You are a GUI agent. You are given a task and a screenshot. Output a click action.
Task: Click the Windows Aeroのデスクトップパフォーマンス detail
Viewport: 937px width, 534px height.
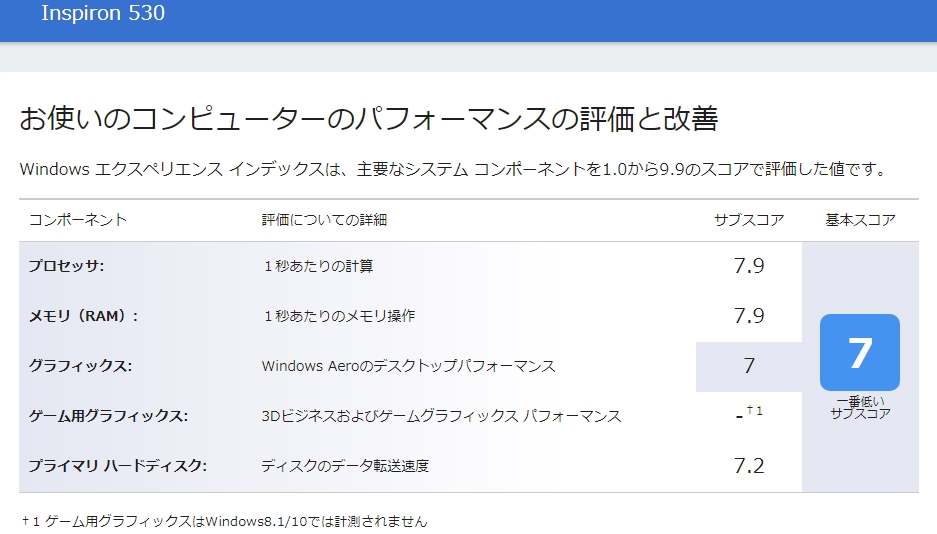[409, 366]
